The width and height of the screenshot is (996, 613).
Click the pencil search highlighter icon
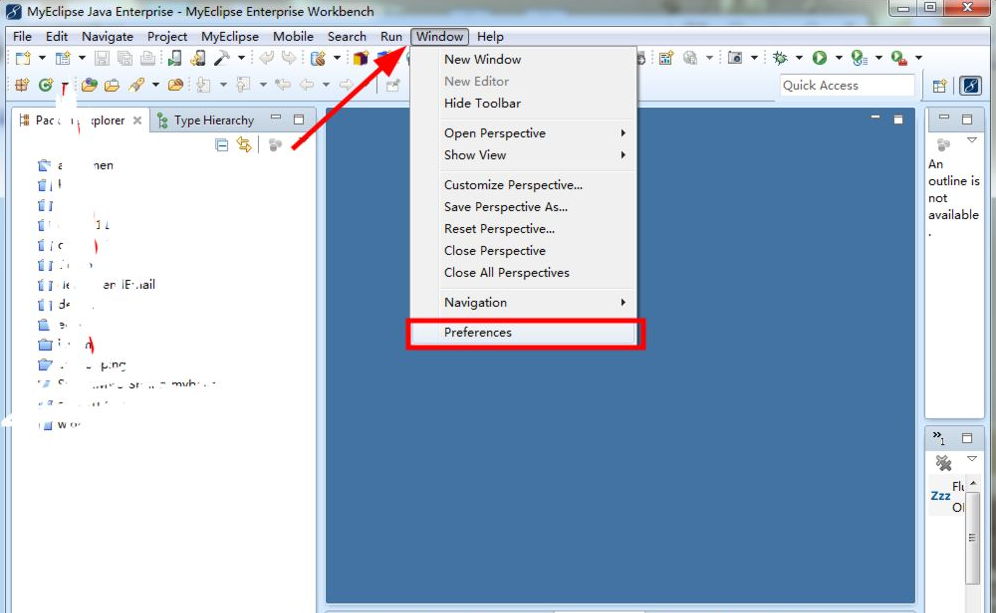(137, 84)
